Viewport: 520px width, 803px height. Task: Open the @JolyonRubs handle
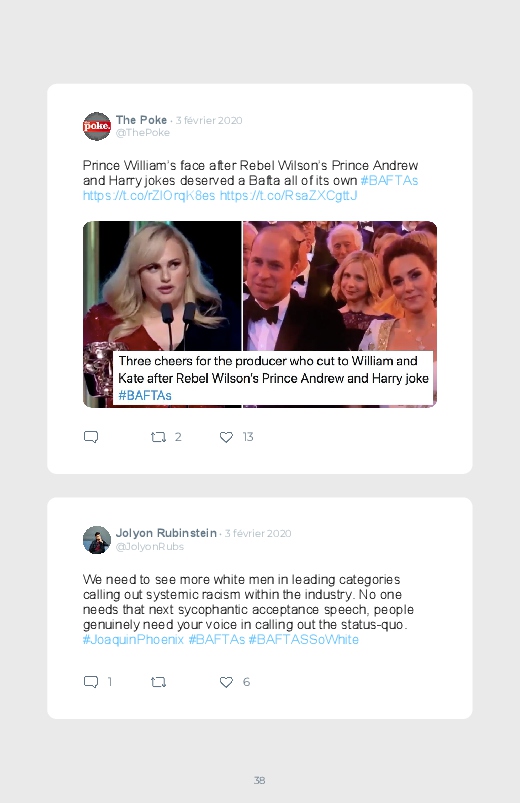(x=150, y=546)
